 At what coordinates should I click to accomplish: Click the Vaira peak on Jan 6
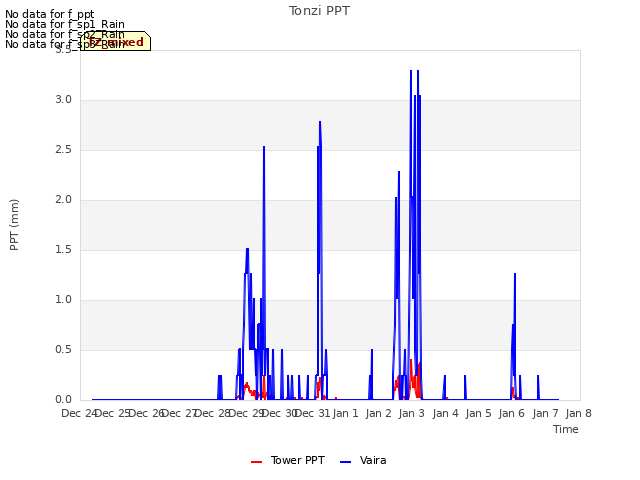pyautogui.click(x=515, y=274)
